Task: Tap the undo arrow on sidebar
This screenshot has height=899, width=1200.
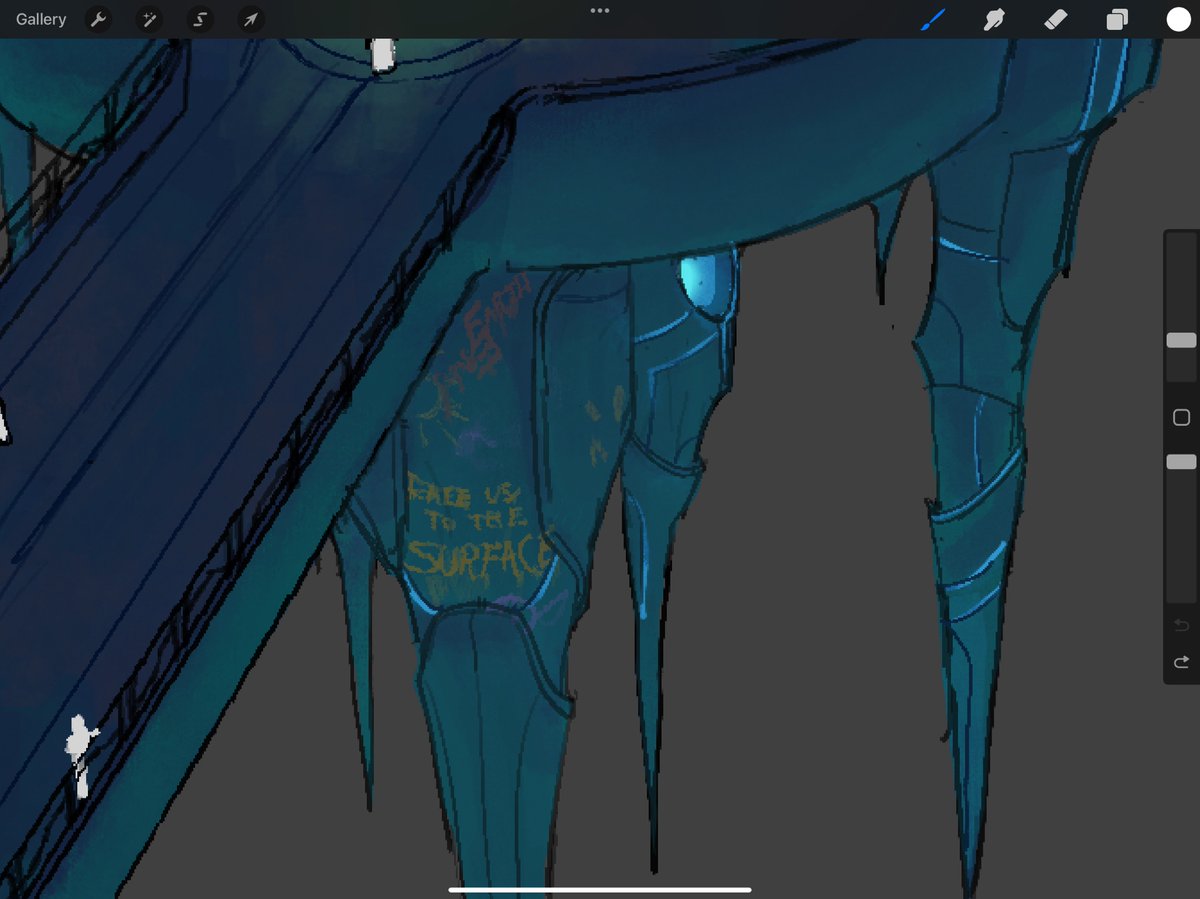Action: (1181, 625)
